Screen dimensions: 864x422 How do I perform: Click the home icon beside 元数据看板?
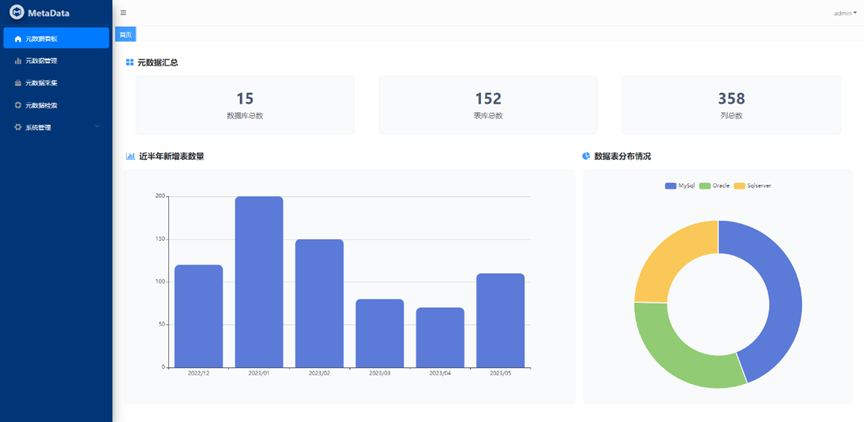click(17, 38)
